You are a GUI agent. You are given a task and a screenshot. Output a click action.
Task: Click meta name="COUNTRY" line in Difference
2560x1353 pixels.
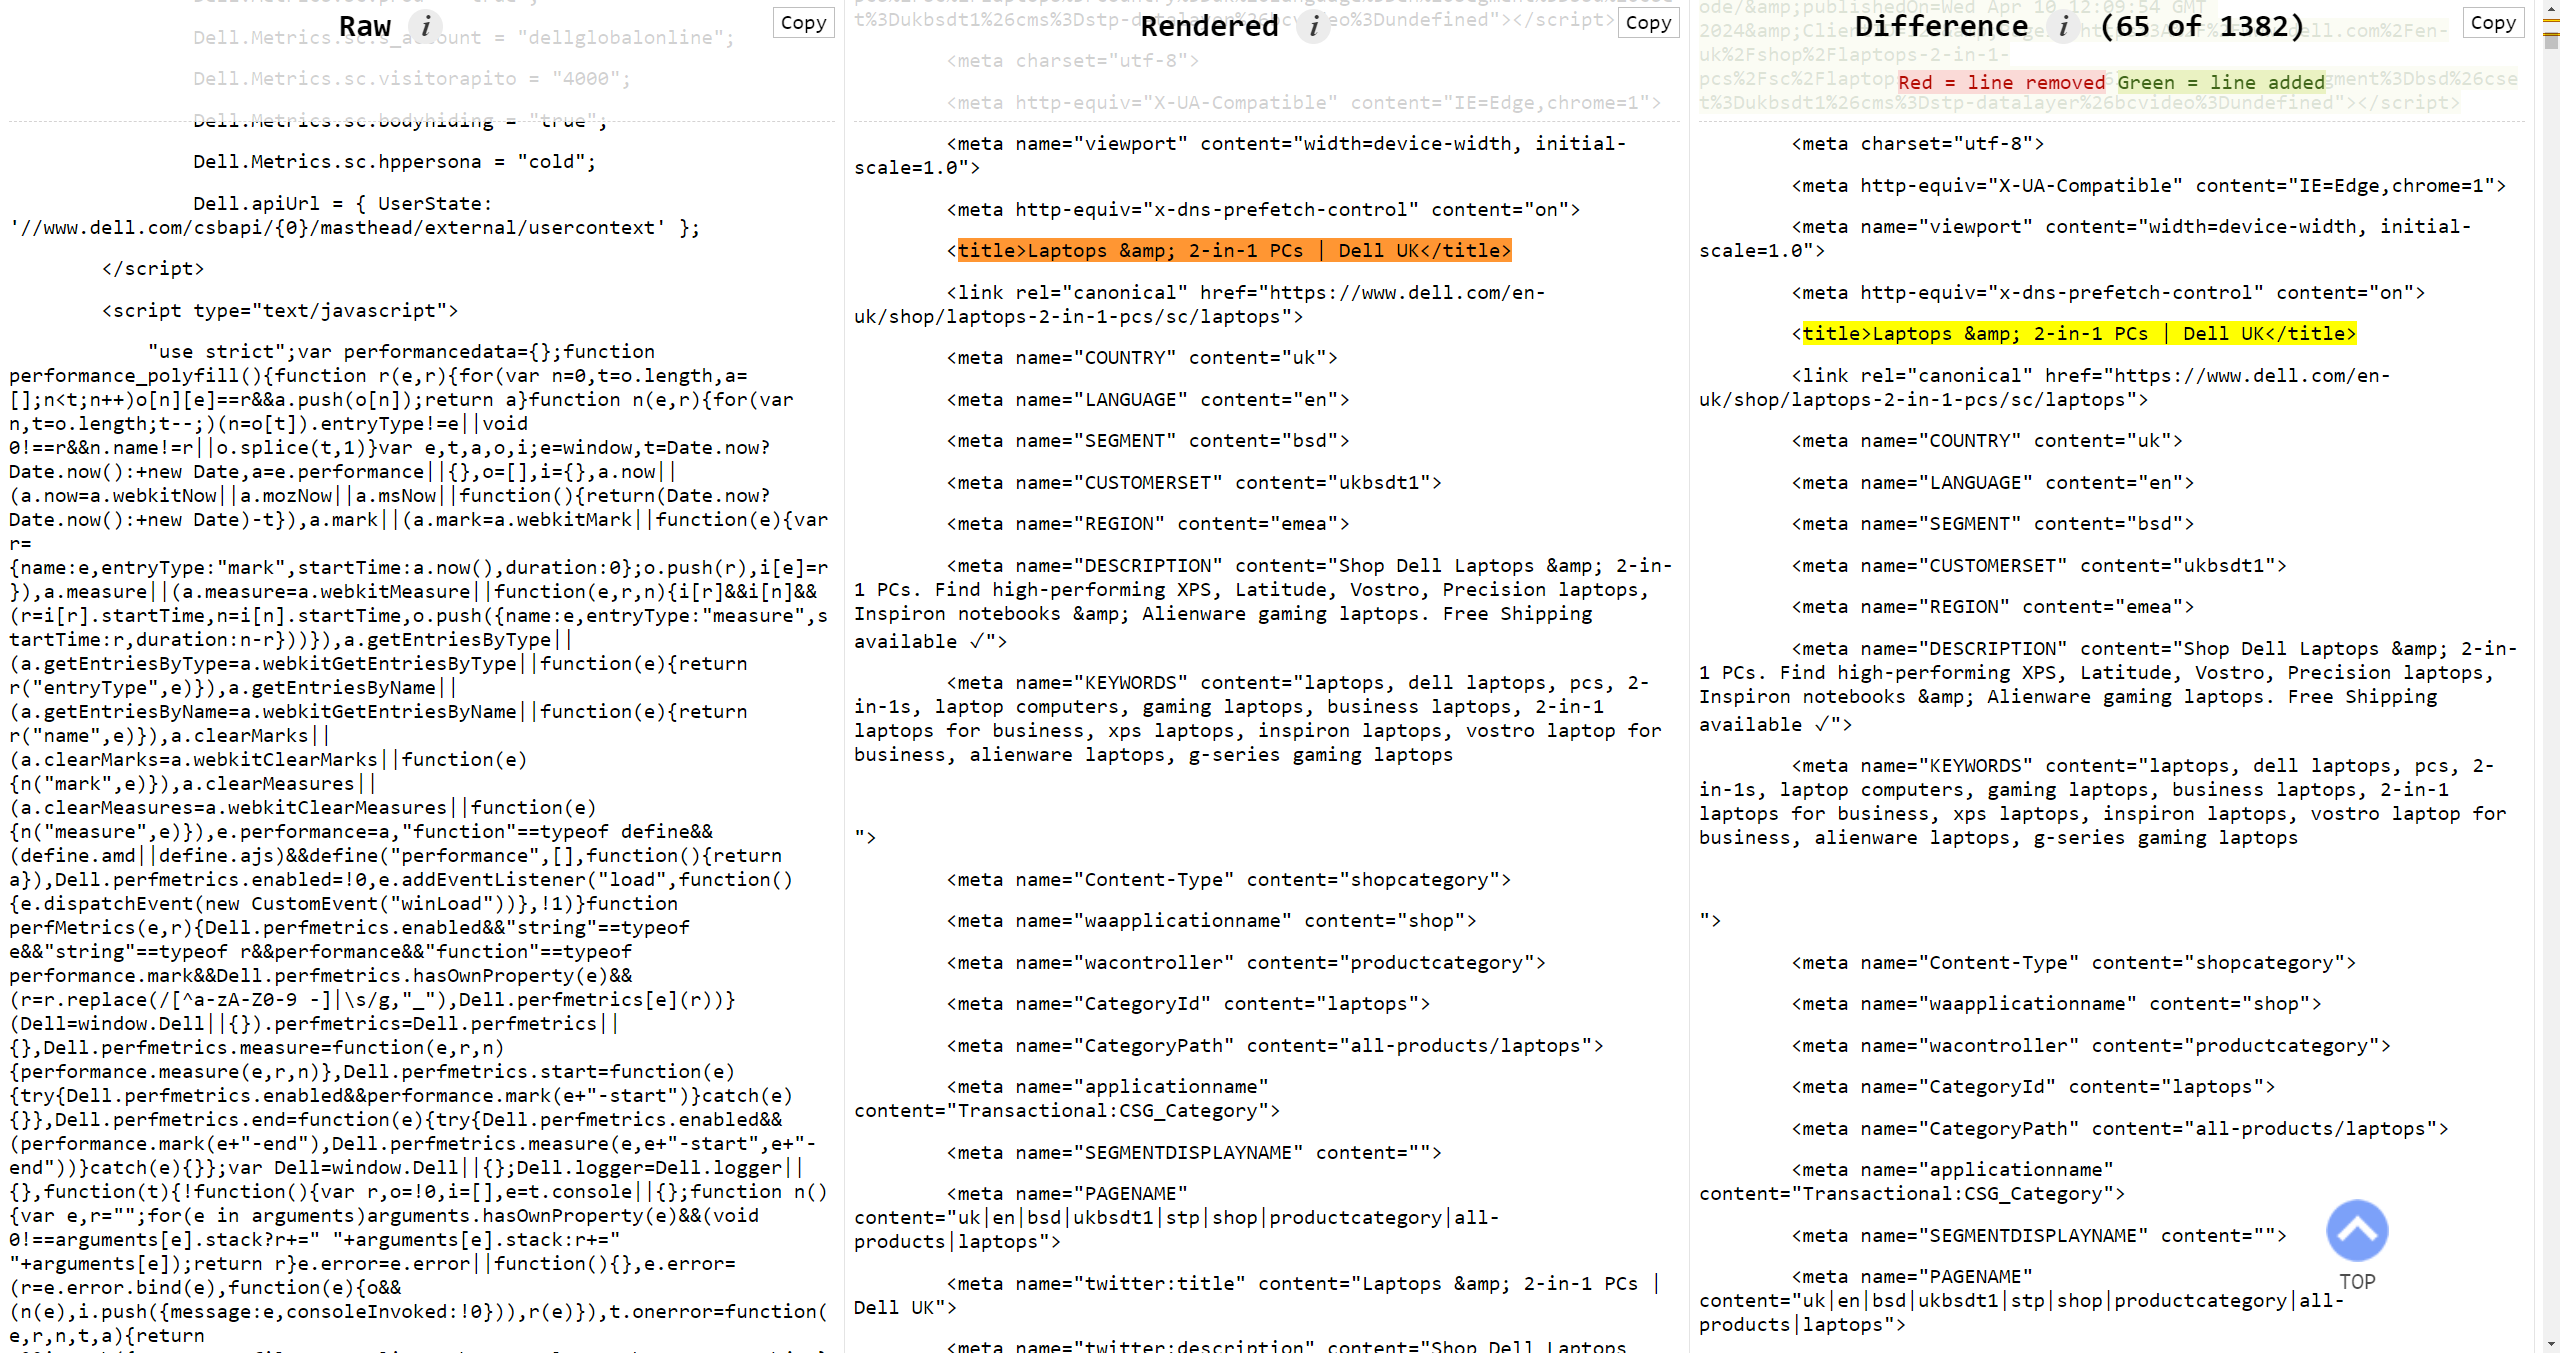tap(1987, 440)
